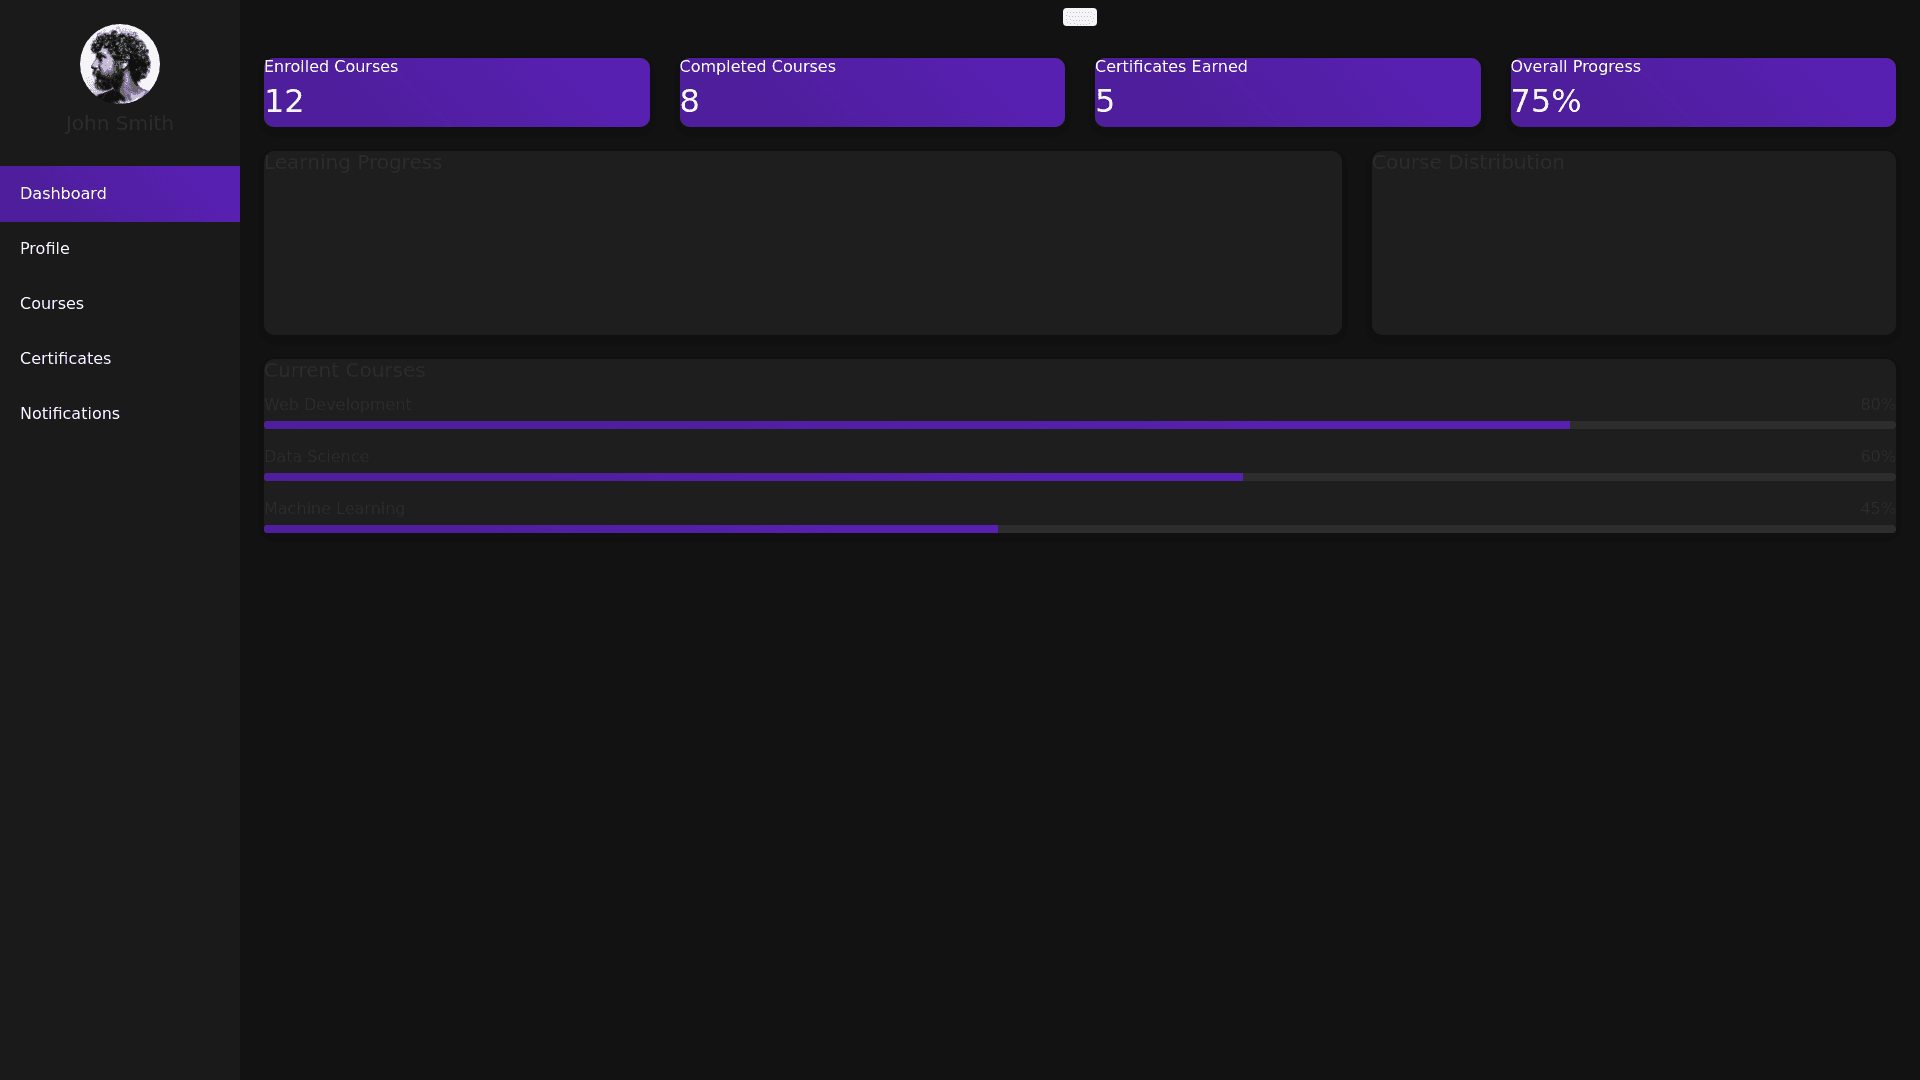Click John Smith's profile avatar

[x=120, y=64]
